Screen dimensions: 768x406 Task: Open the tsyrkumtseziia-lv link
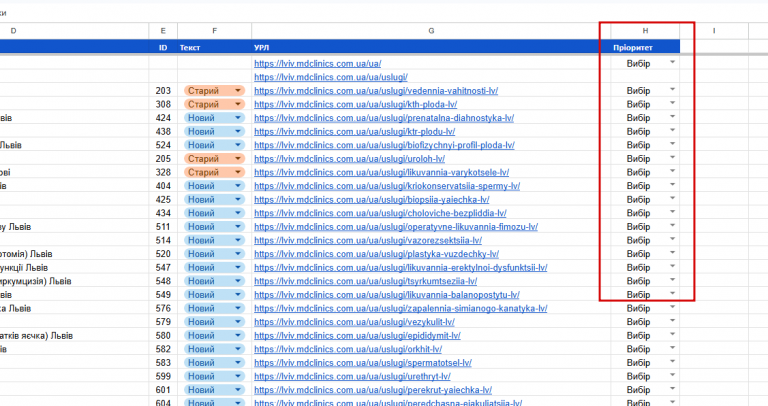(x=365, y=281)
